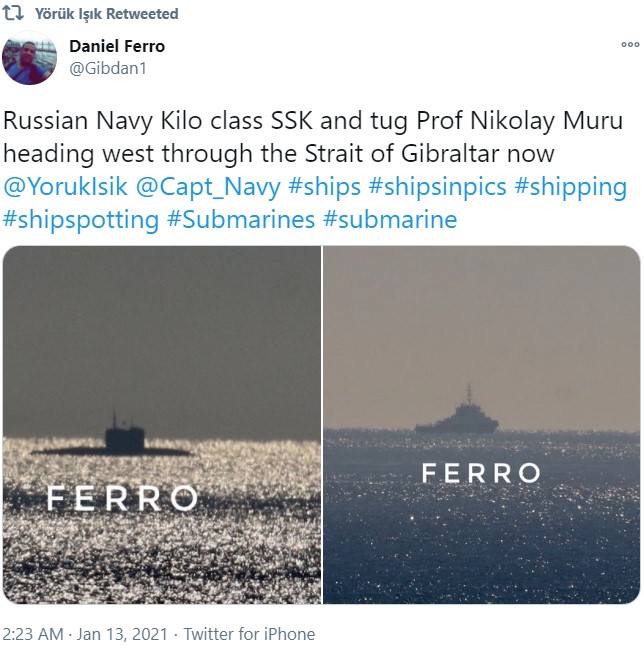
Task: Click the Daniel Ferro display name
Action: point(117,46)
